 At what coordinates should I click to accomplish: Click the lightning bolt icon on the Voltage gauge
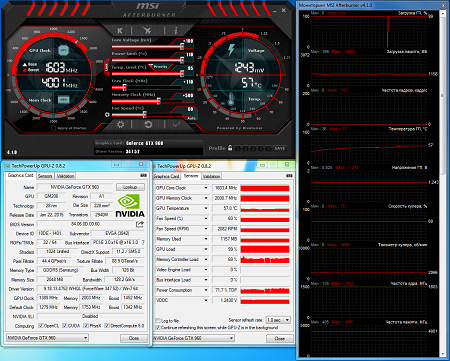(231, 50)
